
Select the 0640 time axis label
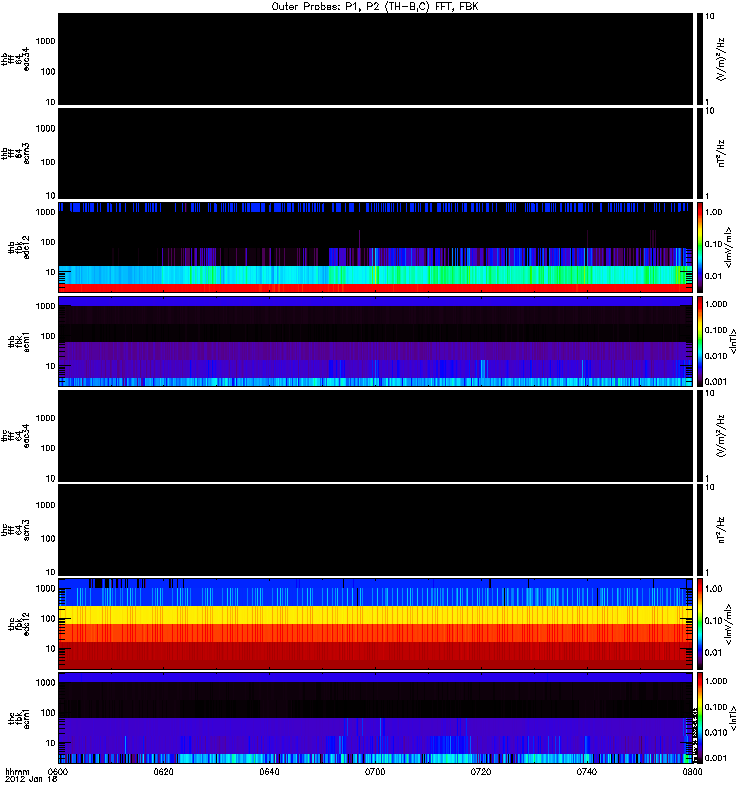pyautogui.click(x=269, y=771)
